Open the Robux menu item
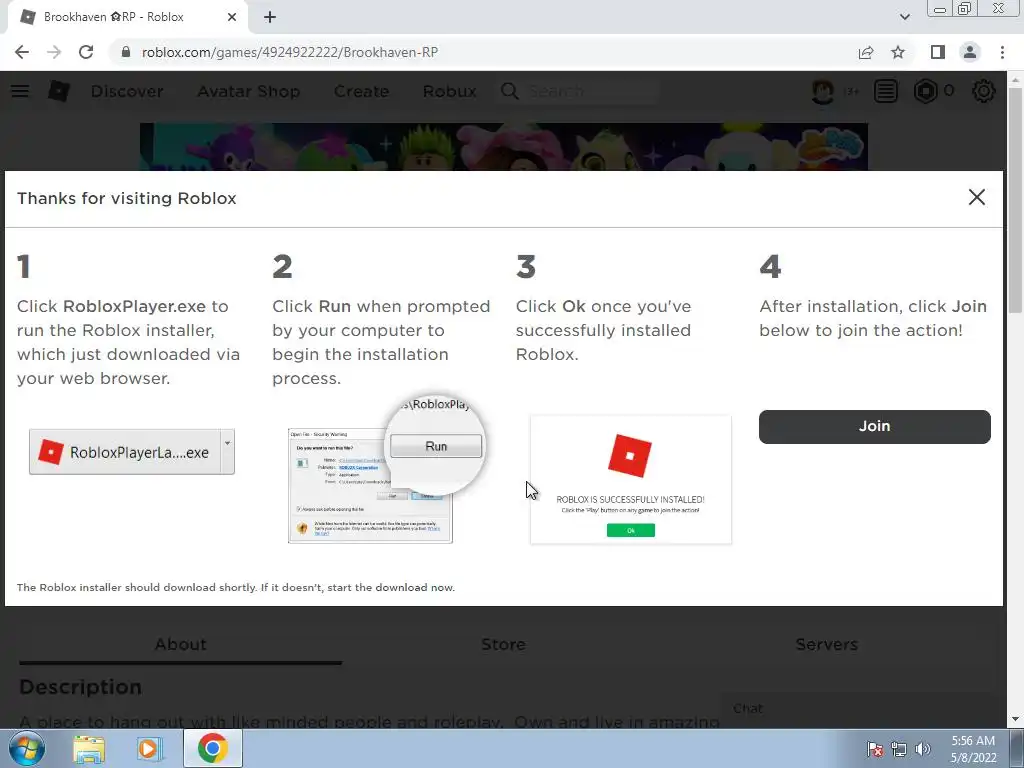Viewport: 1024px width, 768px height. pos(450,91)
